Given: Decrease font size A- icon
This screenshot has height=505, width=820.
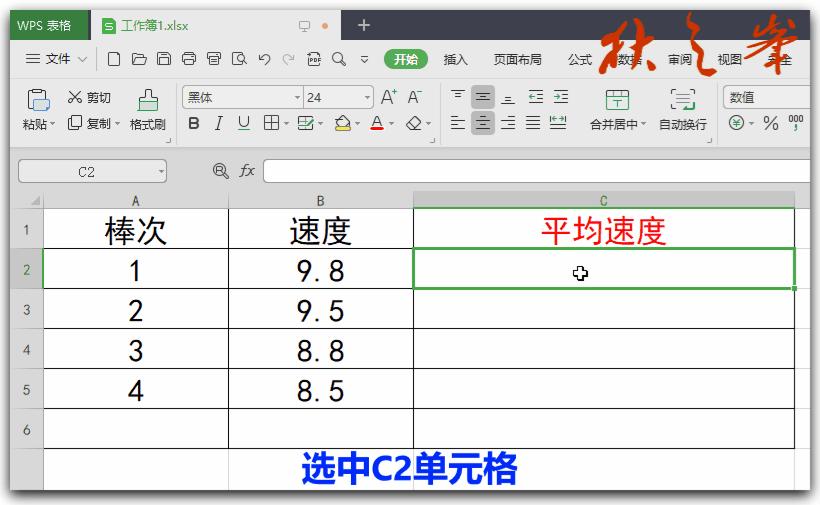Looking at the screenshot, I should point(414,97).
